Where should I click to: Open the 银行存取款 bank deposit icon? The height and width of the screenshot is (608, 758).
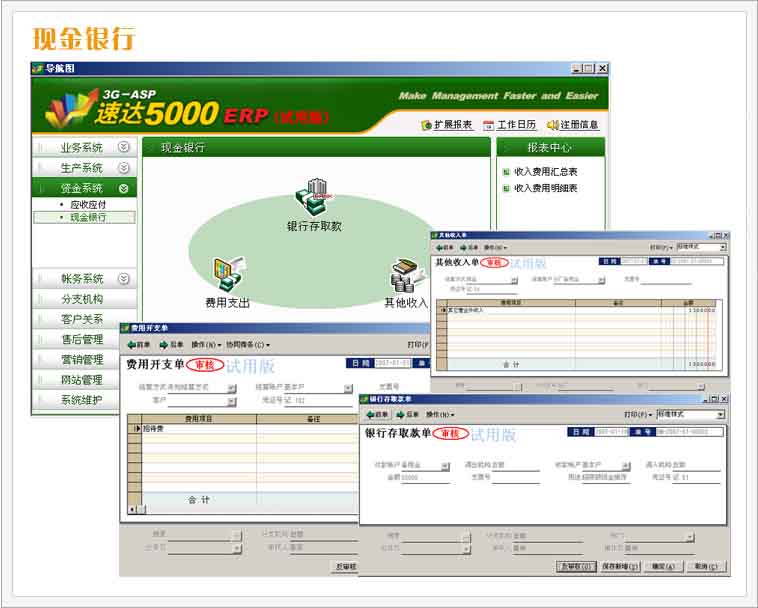click(x=315, y=197)
